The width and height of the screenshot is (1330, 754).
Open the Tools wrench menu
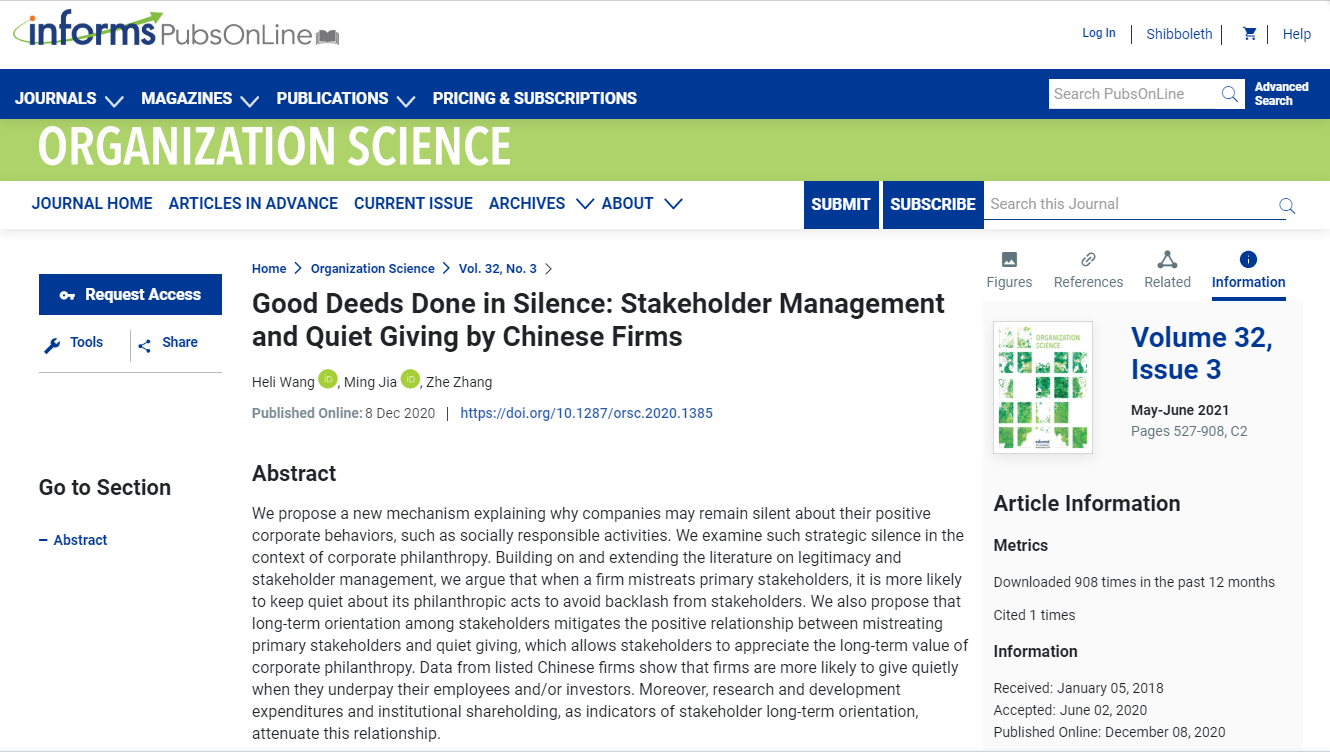click(74, 343)
